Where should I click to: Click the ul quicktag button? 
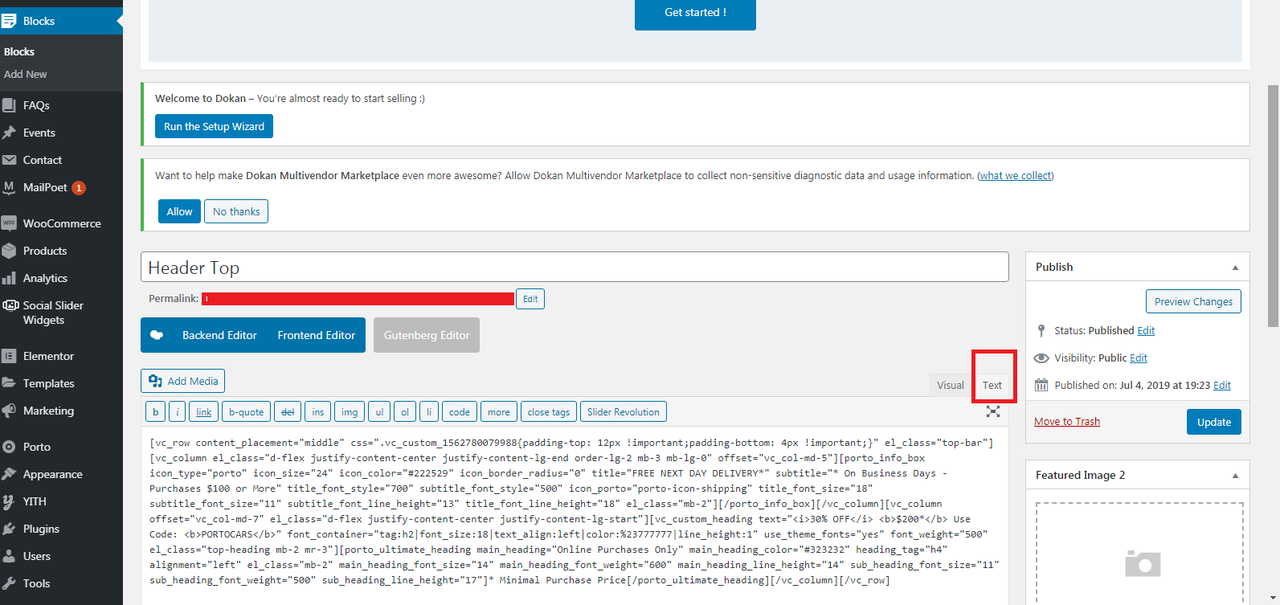point(379,412)
